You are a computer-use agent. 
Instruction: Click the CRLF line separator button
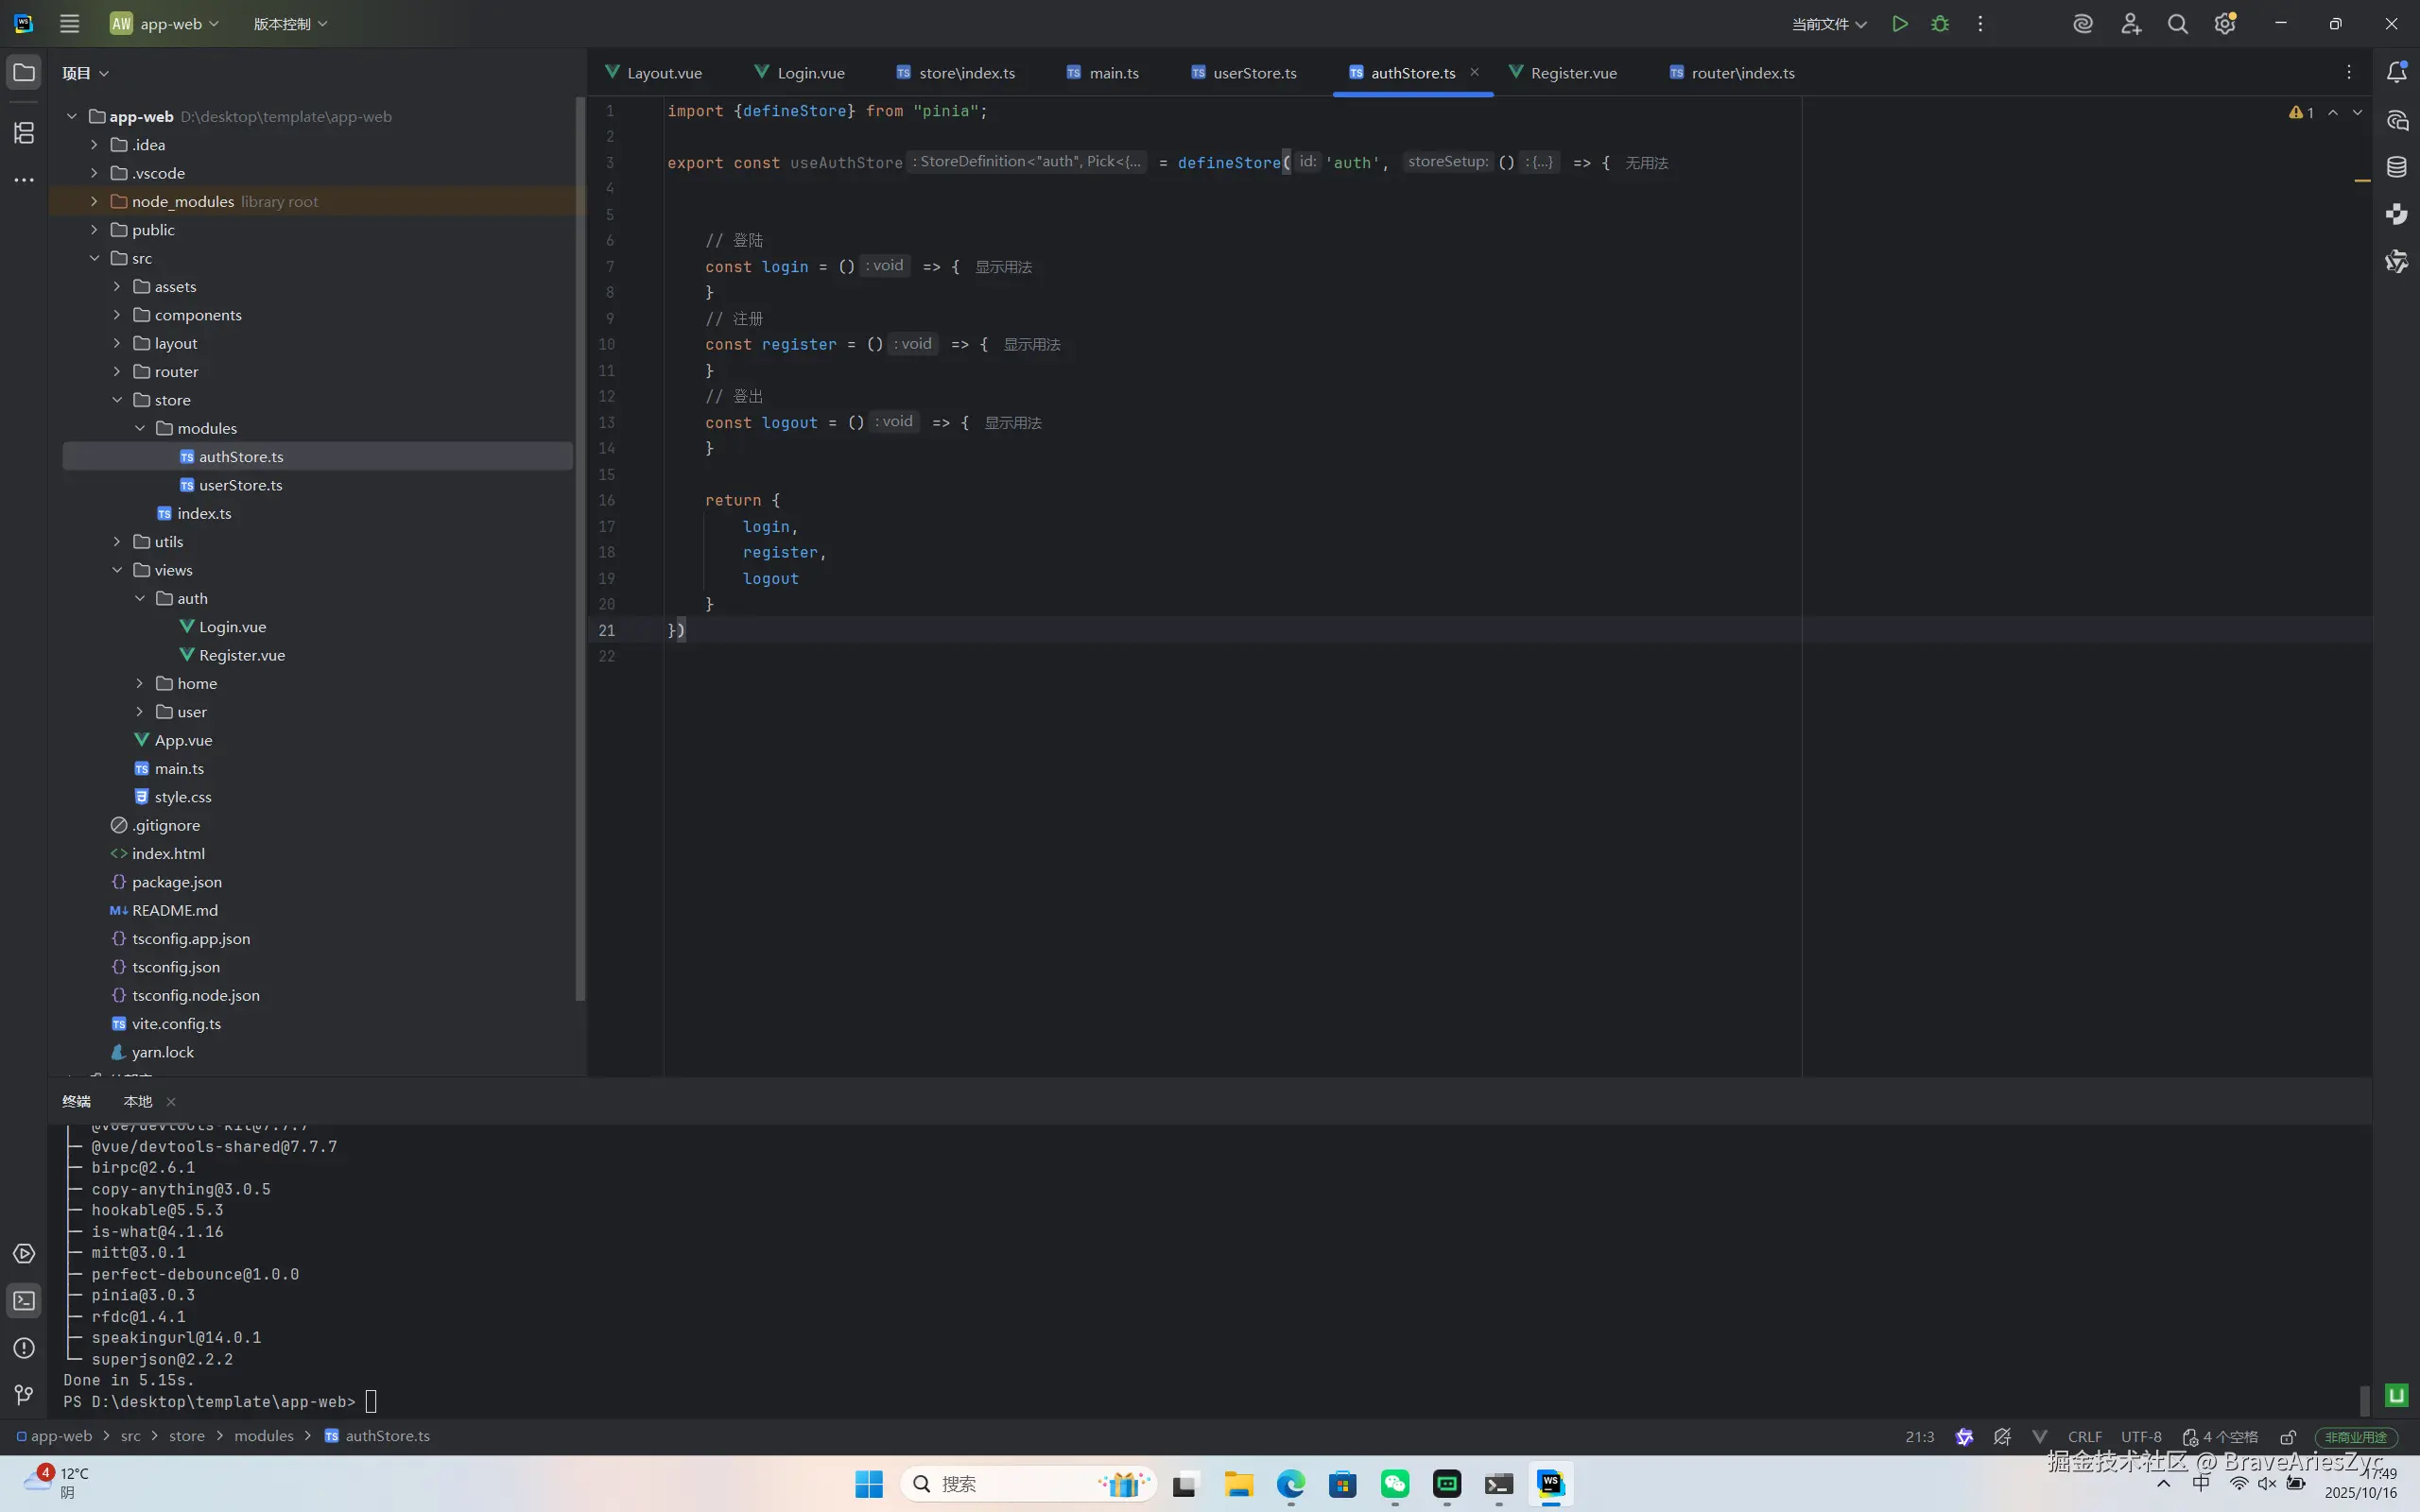[x=2084, y=1437]
